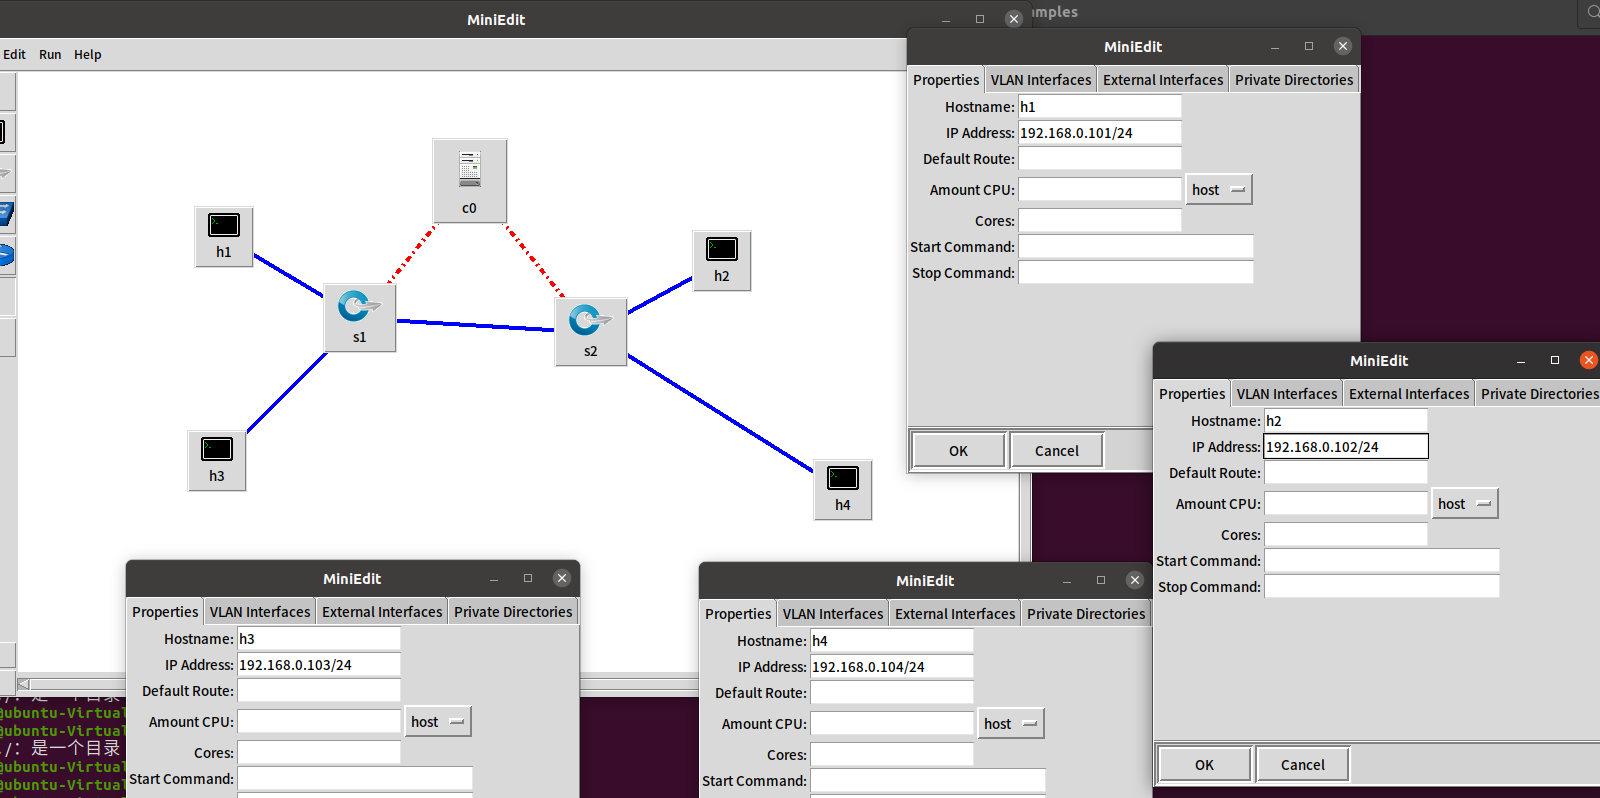The width and height of the screenshot is (1600, 798).
Task: Click Cores field in h3 dialog
Action: 319,753
